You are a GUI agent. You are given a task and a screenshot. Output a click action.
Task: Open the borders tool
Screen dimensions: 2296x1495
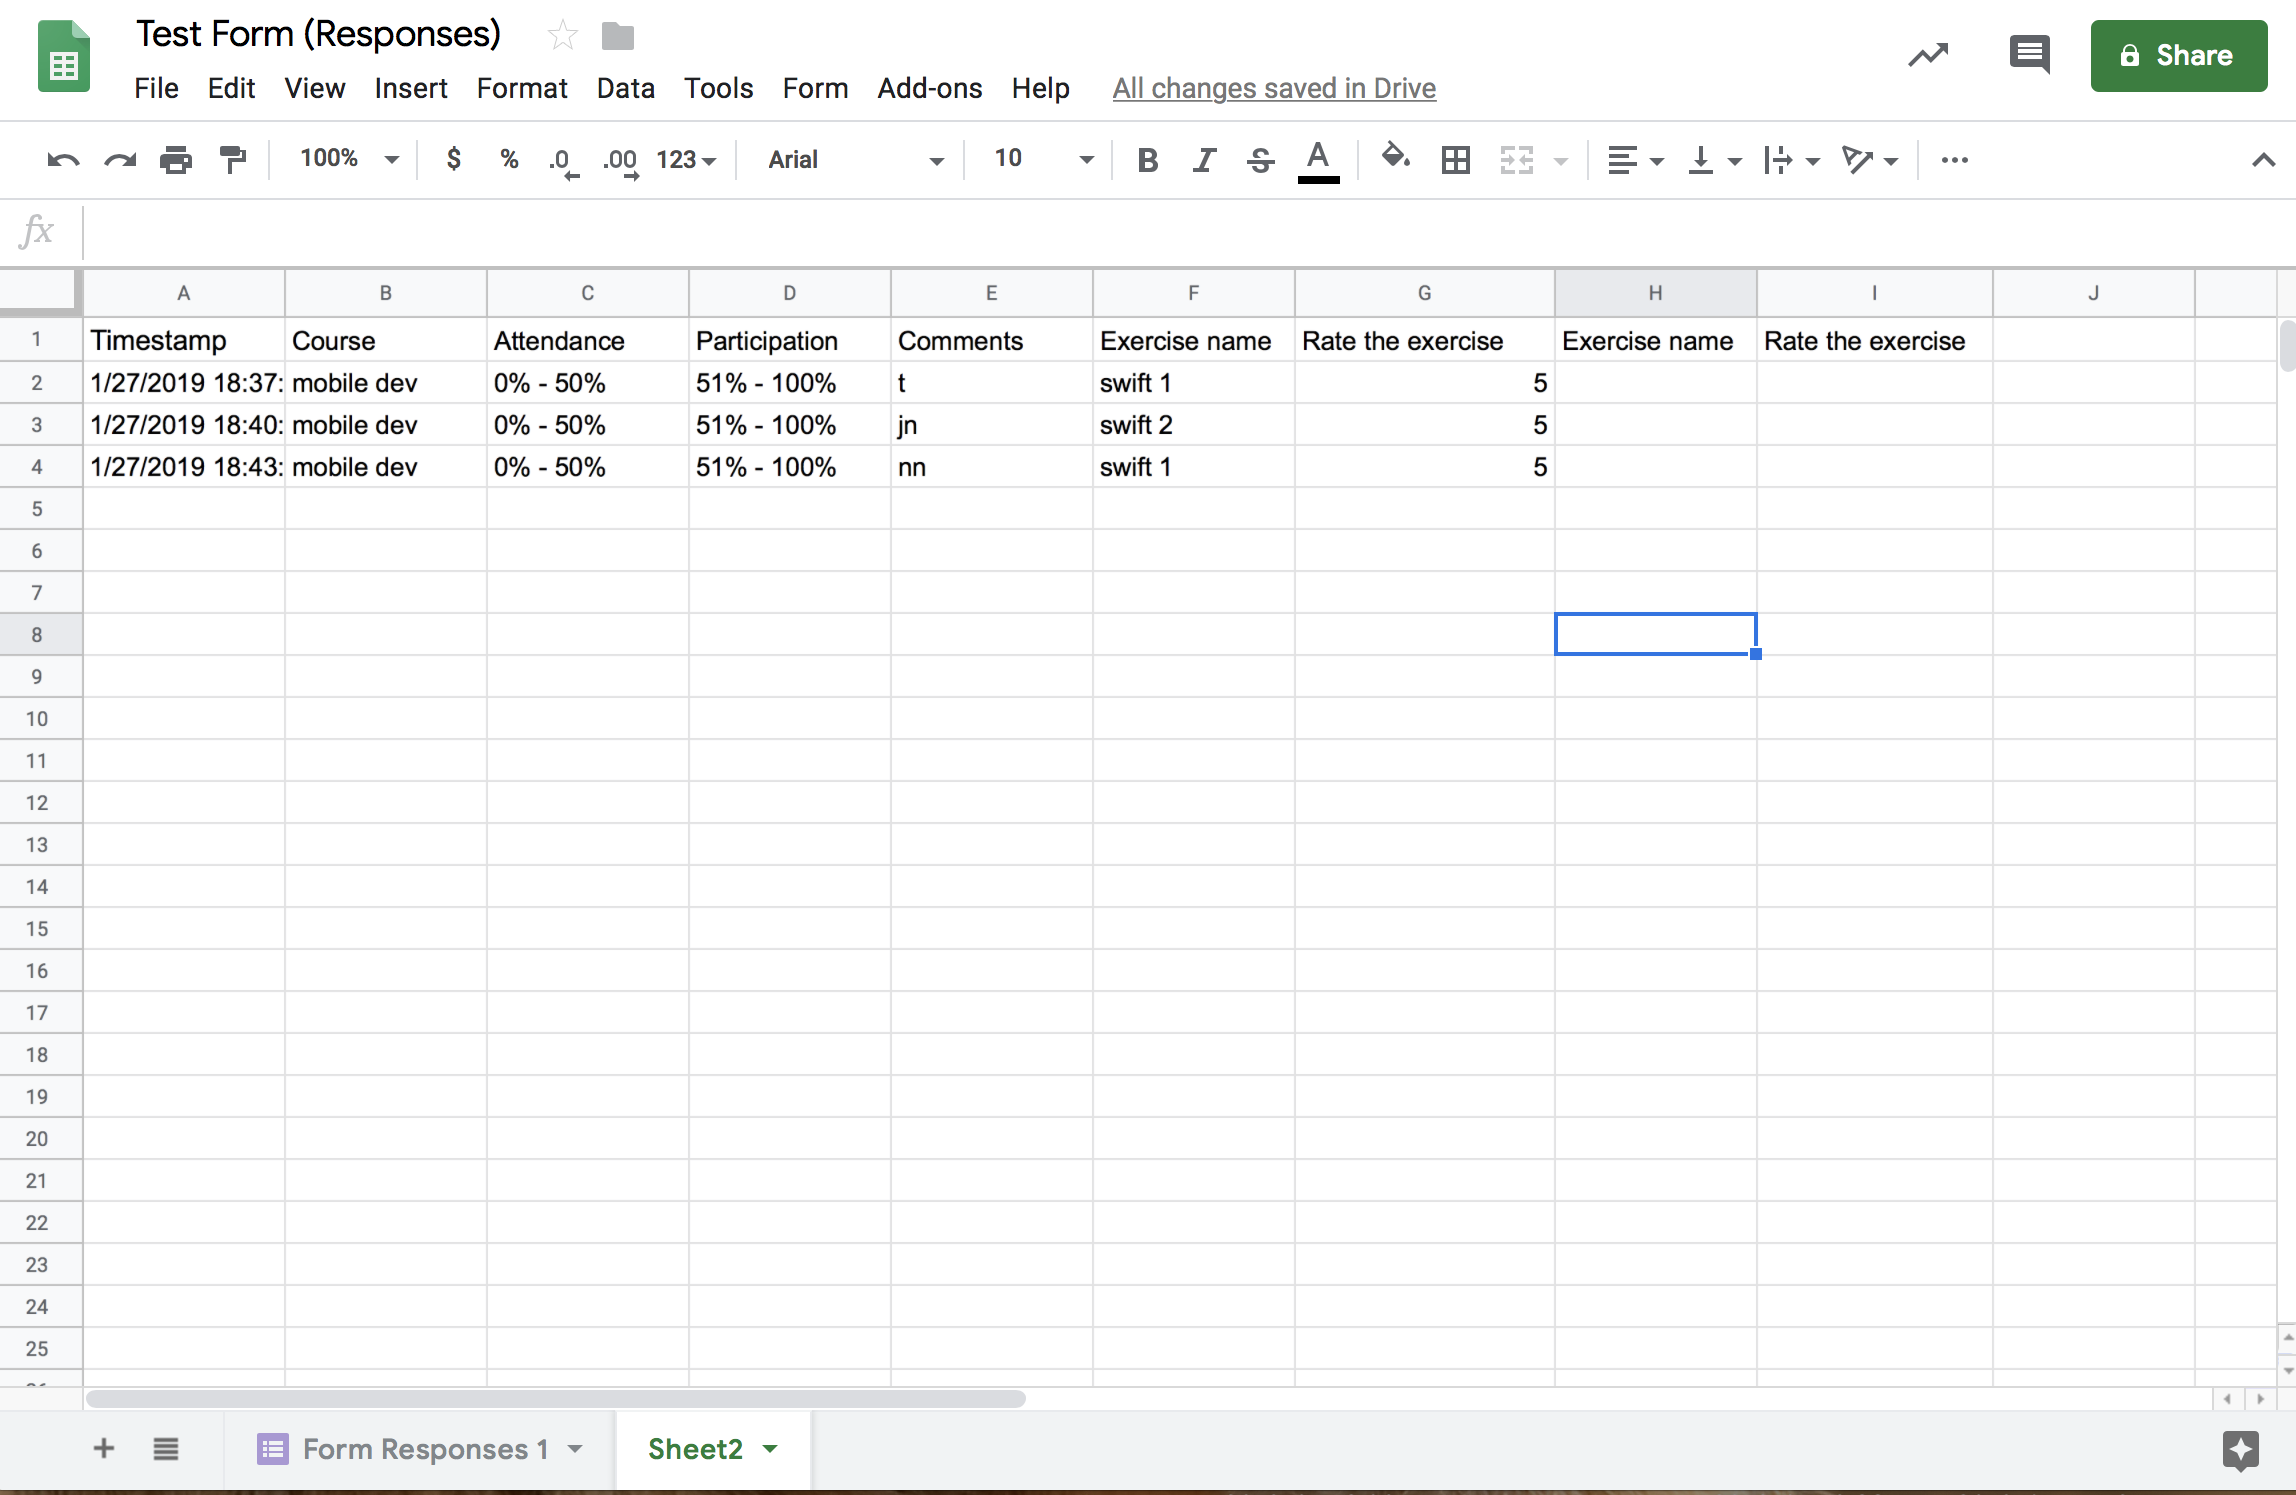click(x=1456, y=160)
